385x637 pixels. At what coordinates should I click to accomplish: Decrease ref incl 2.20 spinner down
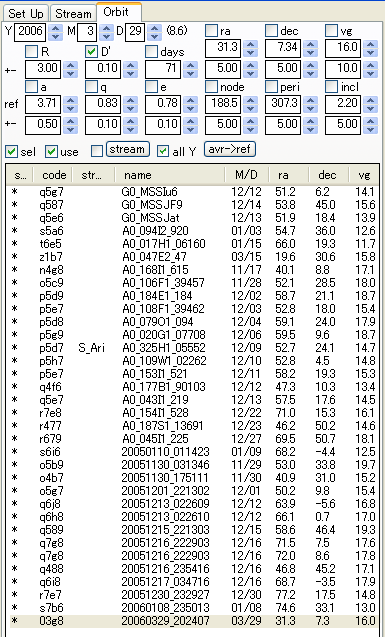(370, 109)
